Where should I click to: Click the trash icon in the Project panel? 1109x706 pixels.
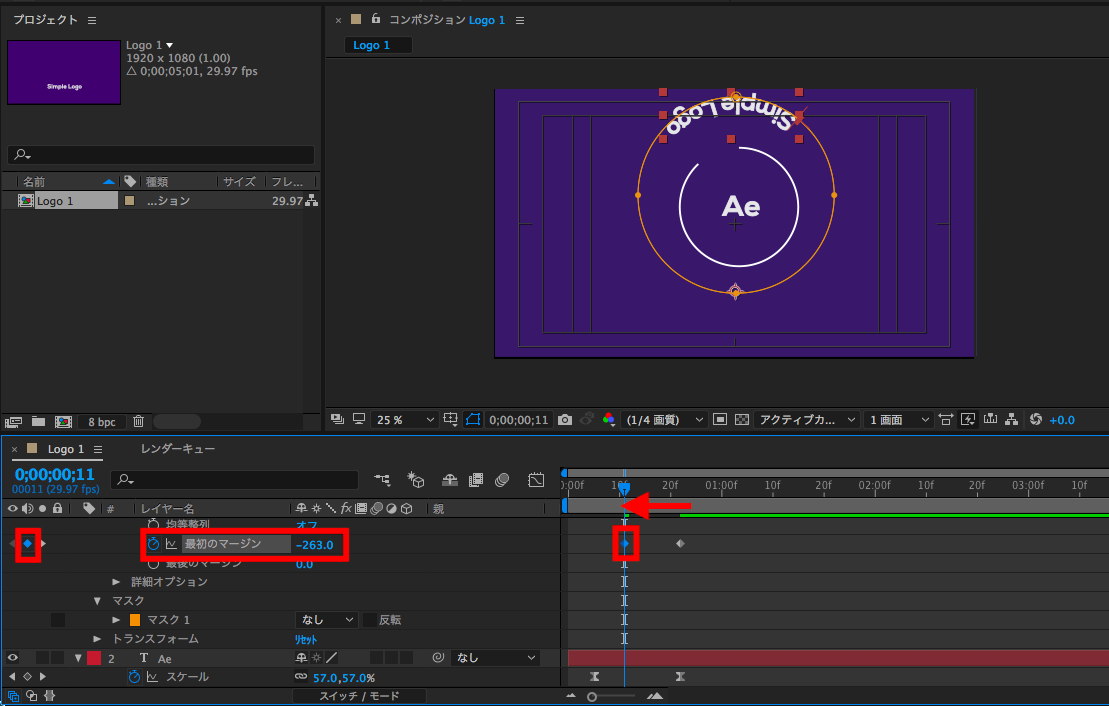pyautogui.click(x=139, y=422)
